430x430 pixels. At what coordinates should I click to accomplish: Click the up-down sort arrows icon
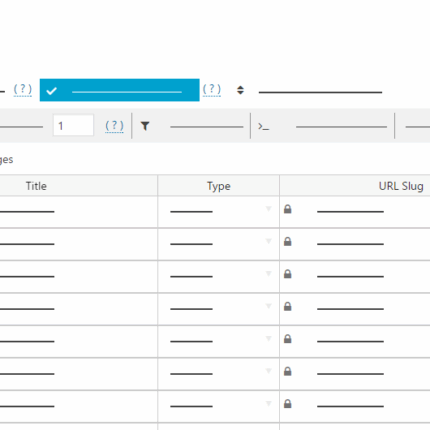coord(240,90)
